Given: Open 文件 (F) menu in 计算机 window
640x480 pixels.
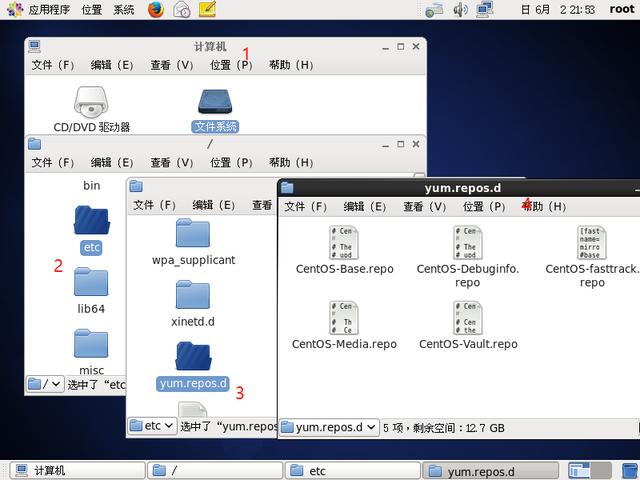Looking at the screenshot, I should (53, 65).
